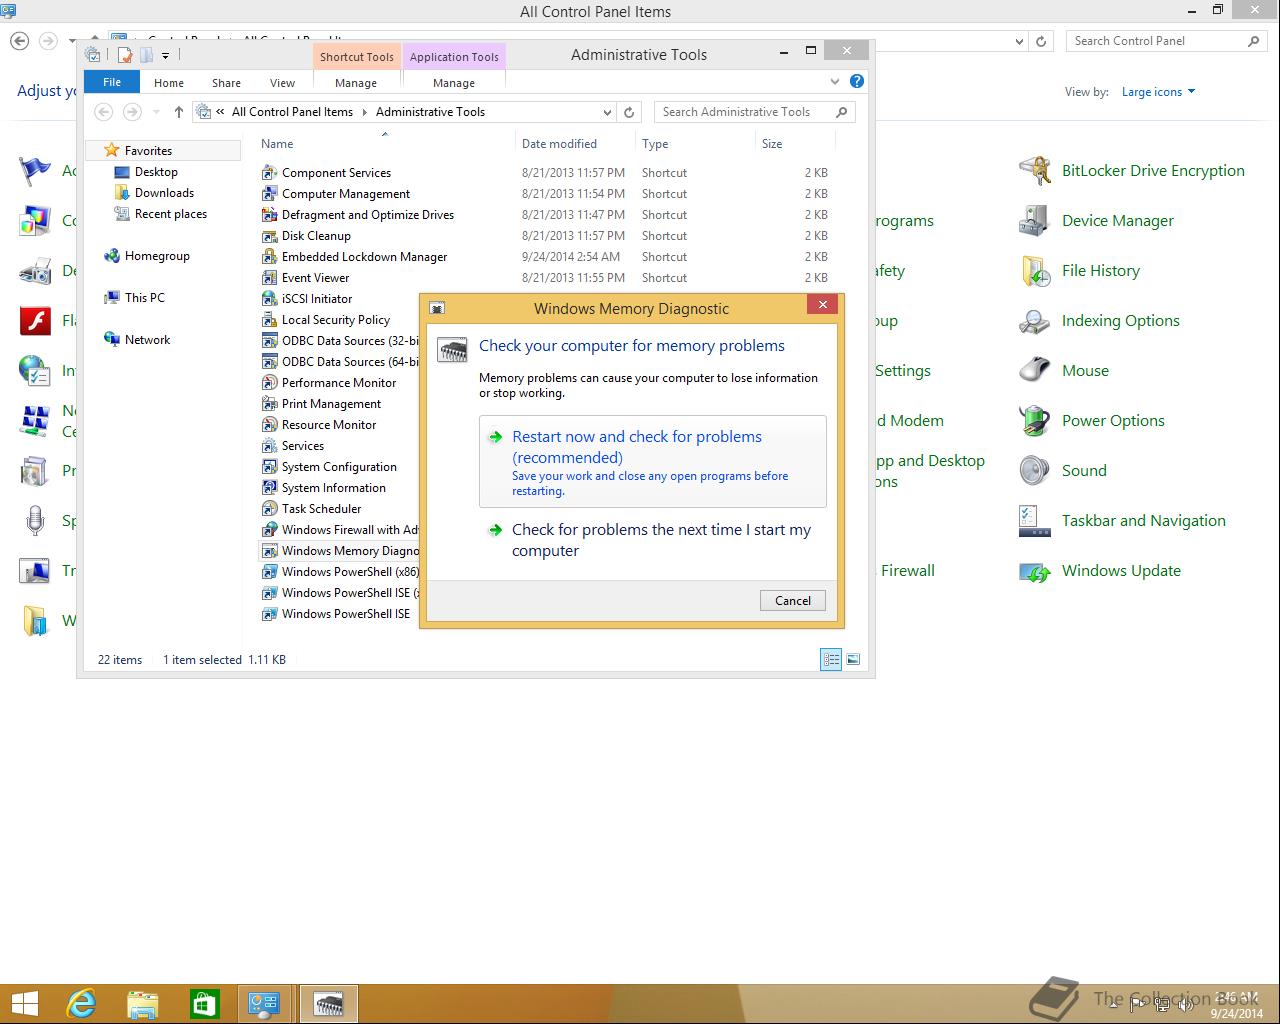Select Downloads in Favorites
Viewport: 1280px width, 1024px height.
coord(164,193)
